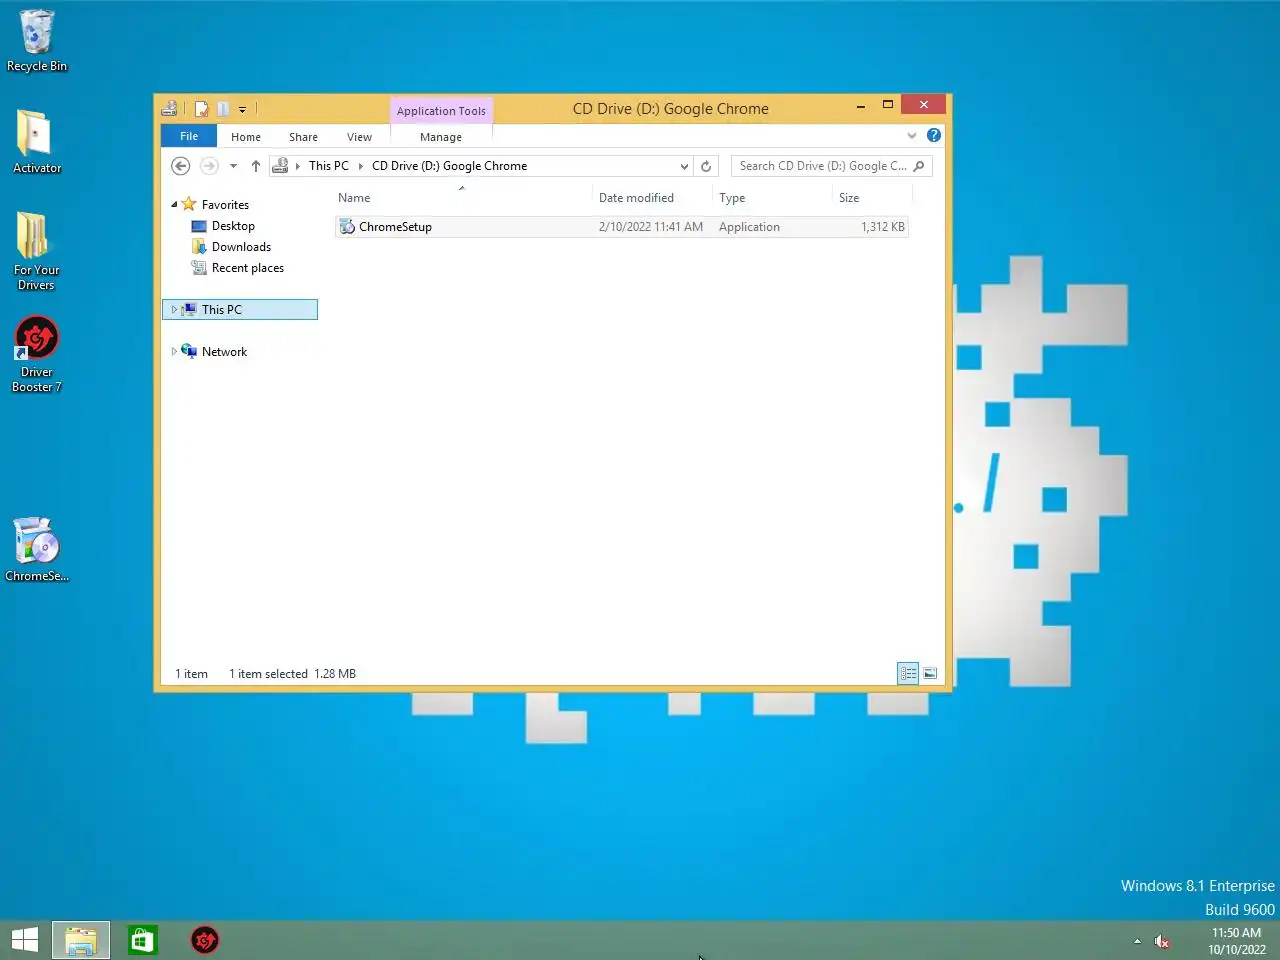Viewport: 1280px width, 960px height.
Task: Select the Activator folder on desktop
Action: pyautogui.click(x=36, y=141)
